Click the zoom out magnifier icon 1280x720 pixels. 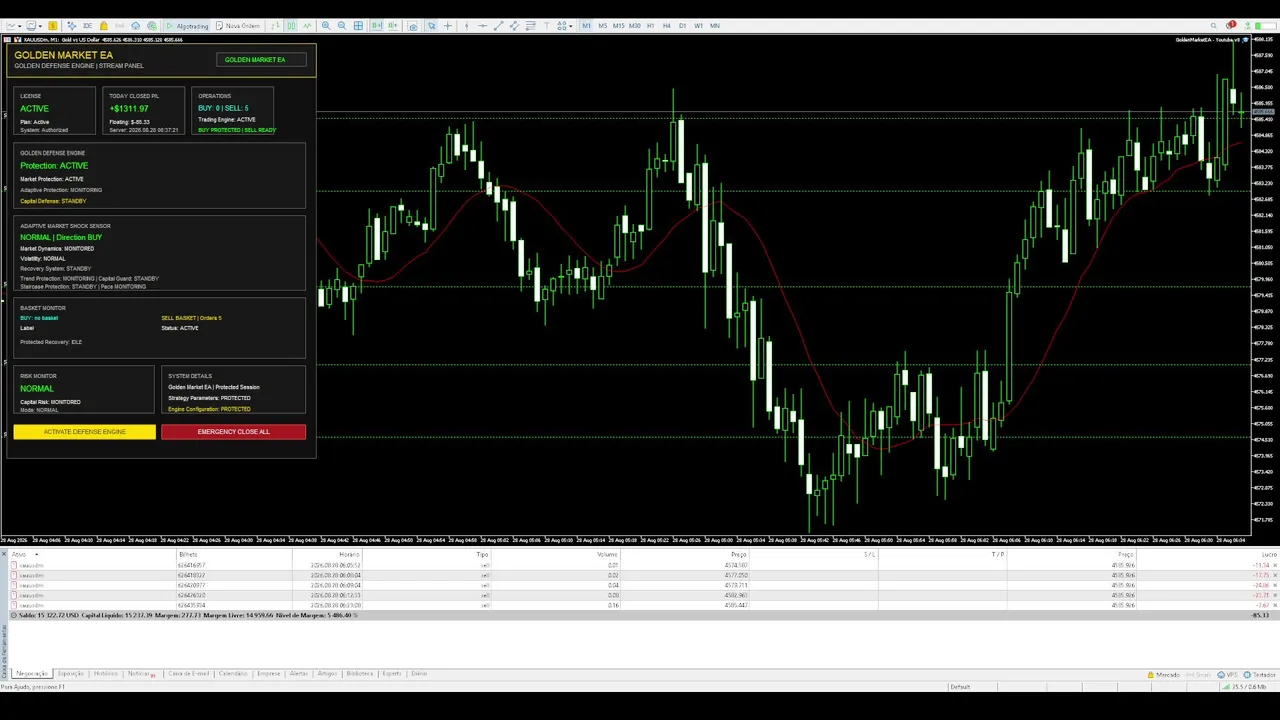342,26
